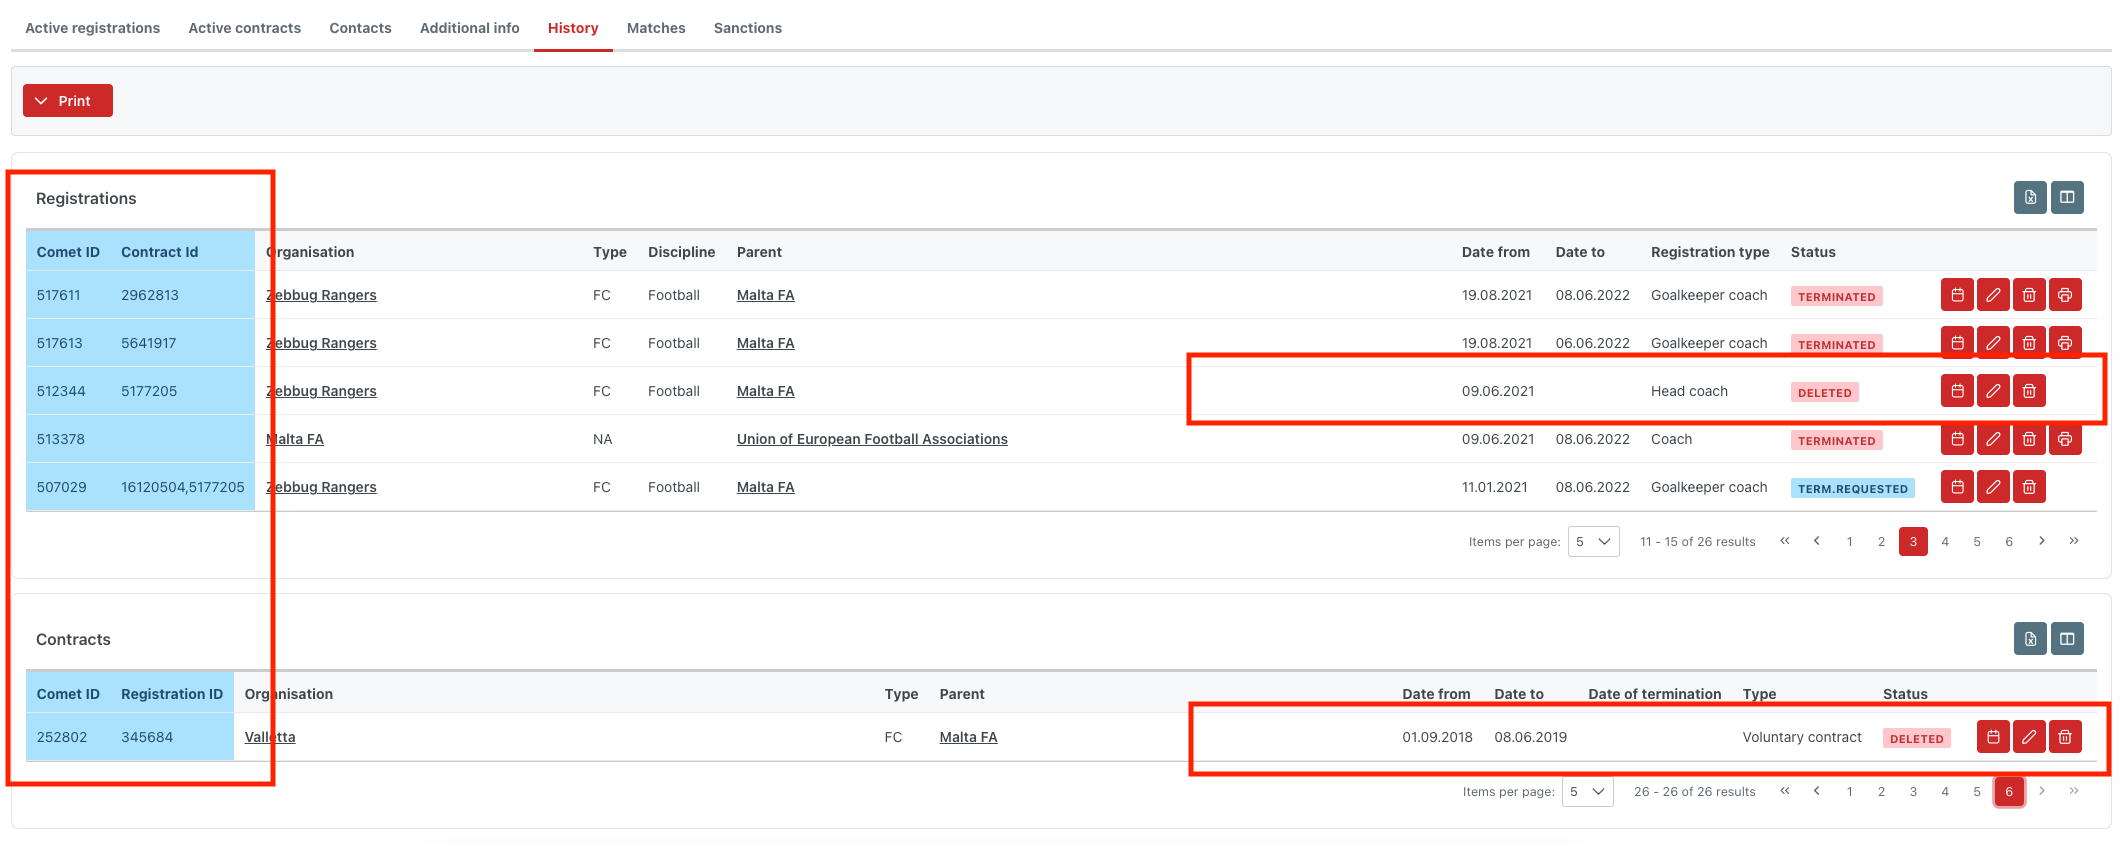
Task: Export Registrations table to Excel
Action: [2030, 197]
